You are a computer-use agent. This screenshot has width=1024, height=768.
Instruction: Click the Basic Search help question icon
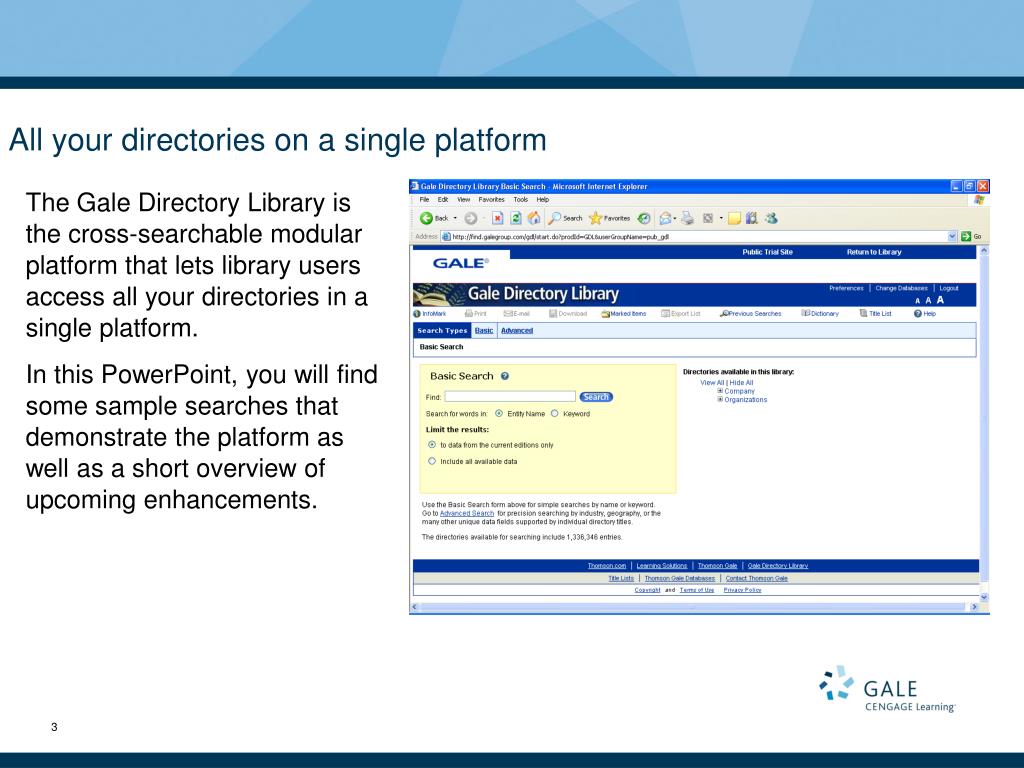coord(505,376)
